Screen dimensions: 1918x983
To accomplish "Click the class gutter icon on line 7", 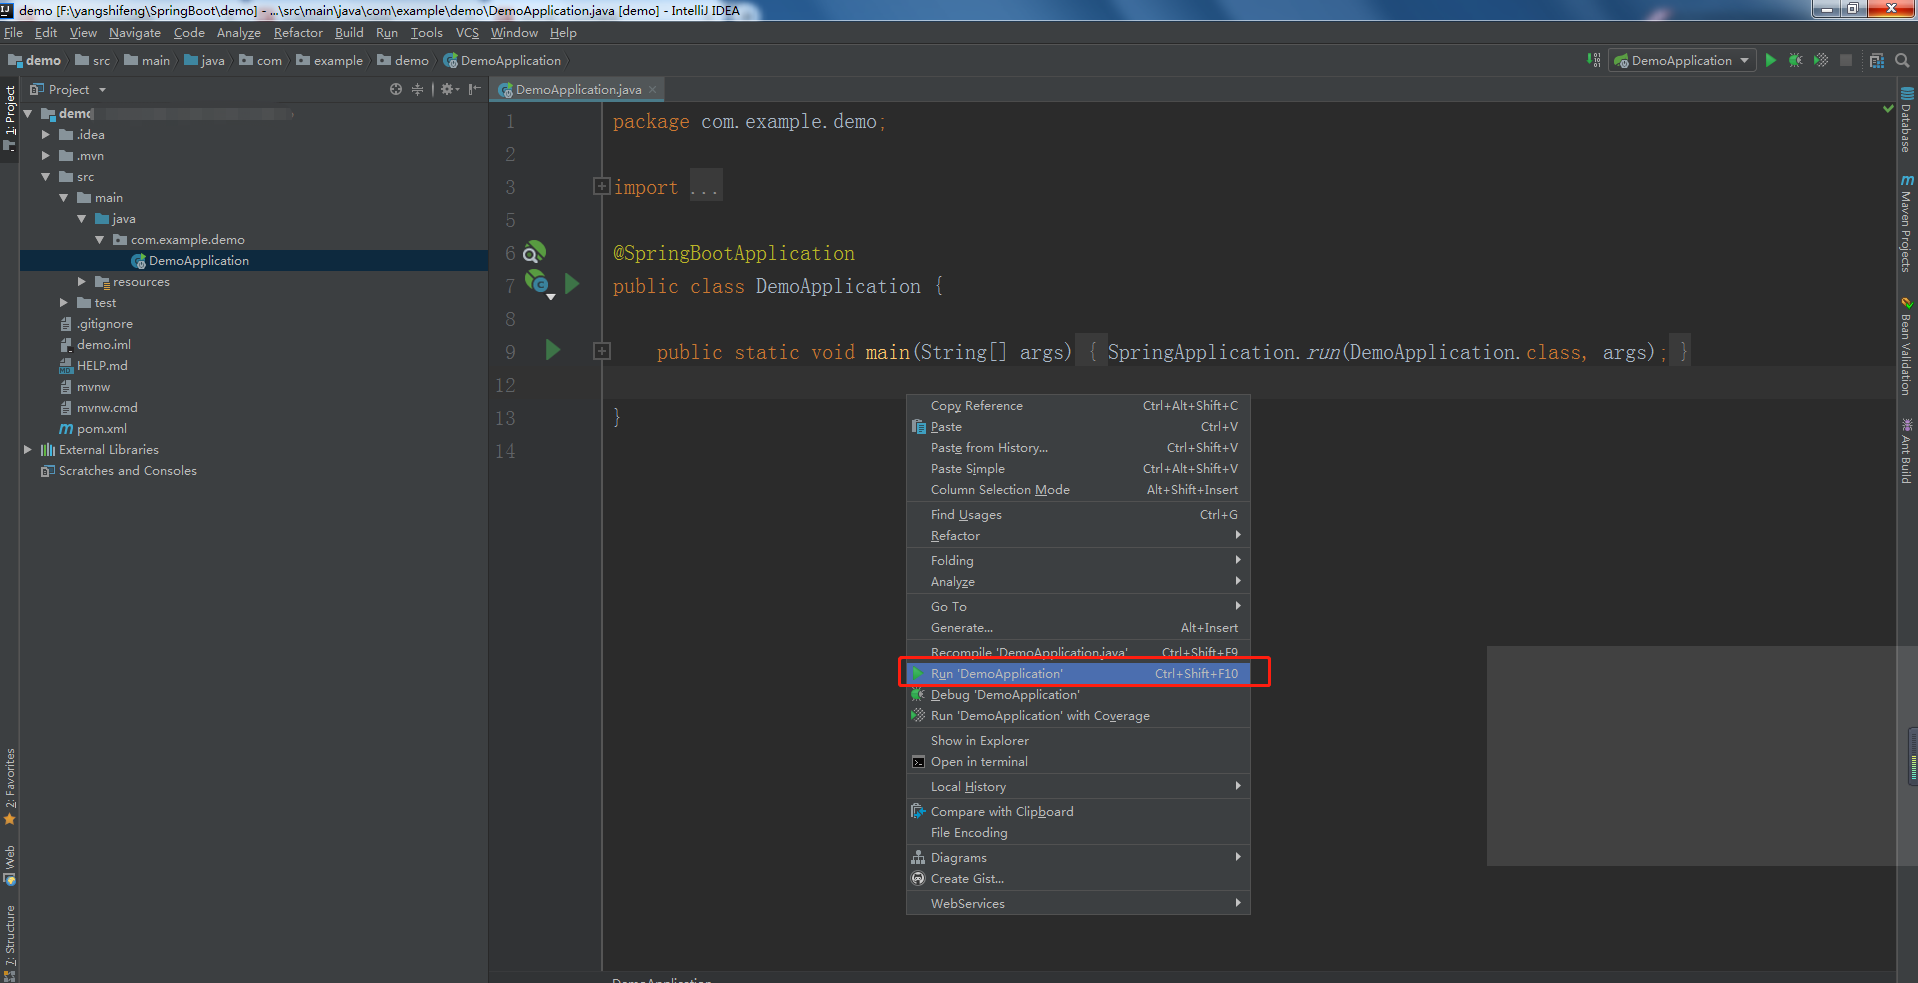I will 538,284.
